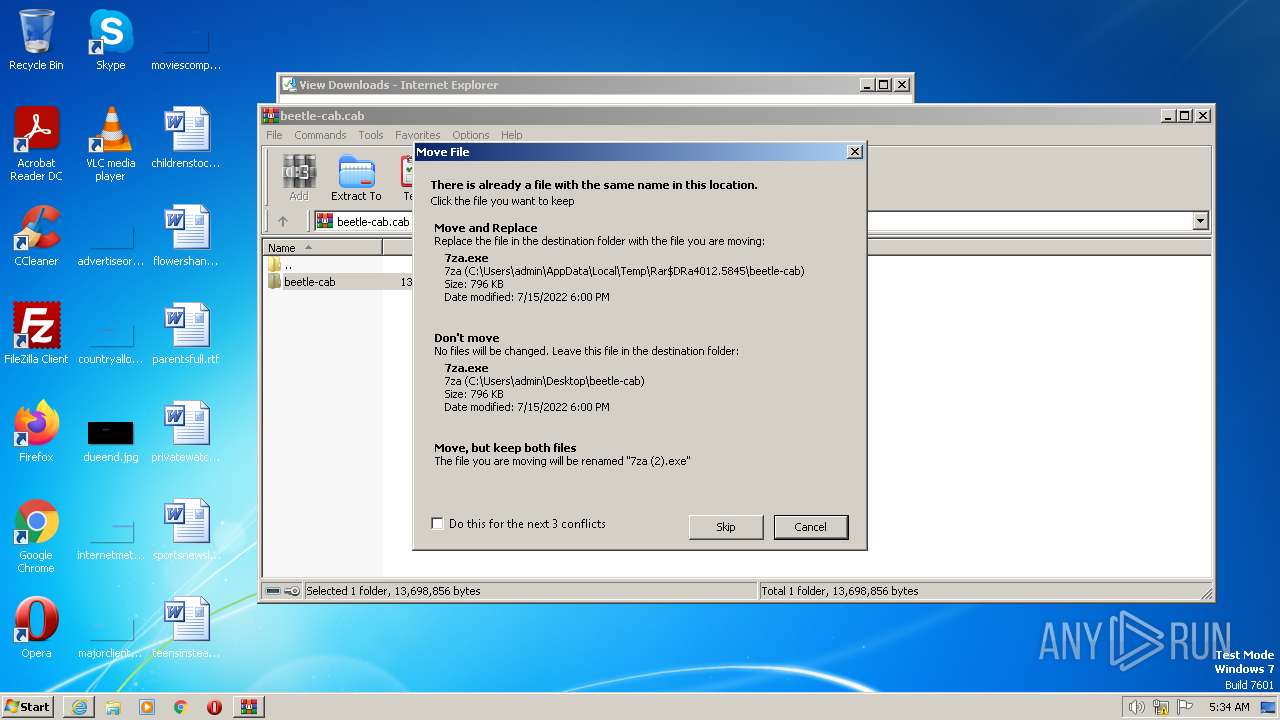The width and height of the screenshot is (1280, 720).
Task: Click the Extract To toolbar icon
Action: (356, 178)
